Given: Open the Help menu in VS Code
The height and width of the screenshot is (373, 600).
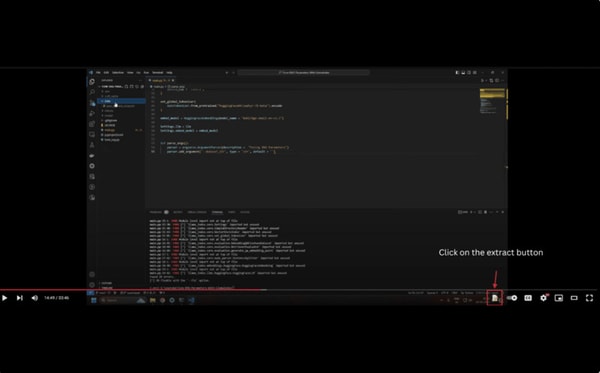Looking at the screenshot, I should tap(169, 72).
